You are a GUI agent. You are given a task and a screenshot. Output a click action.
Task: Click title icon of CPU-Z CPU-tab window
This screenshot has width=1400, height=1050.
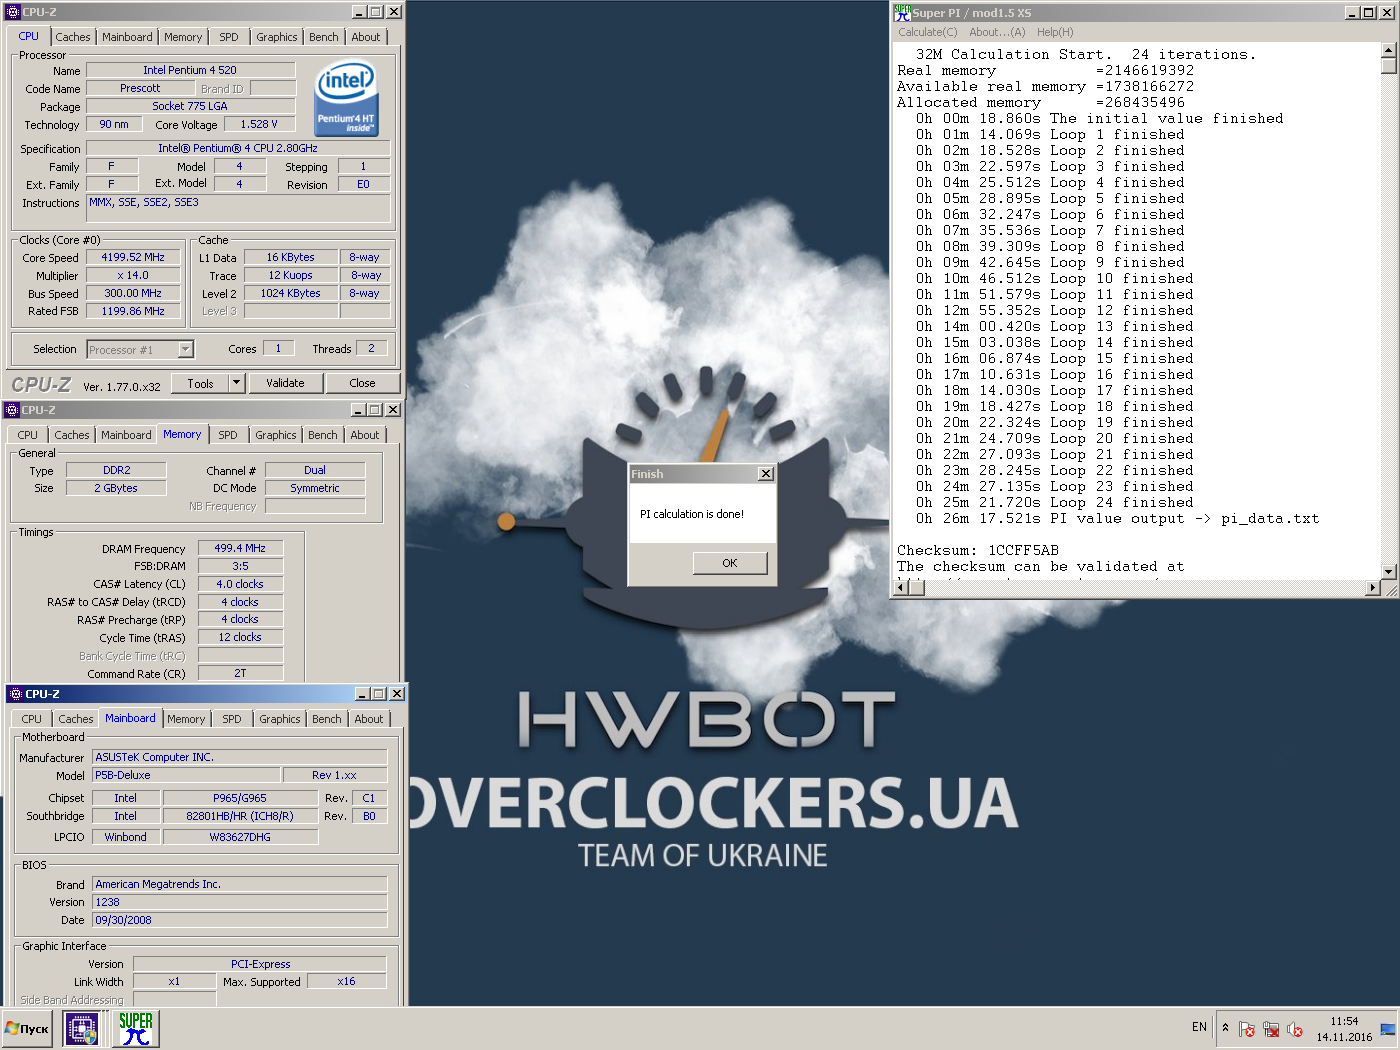(13, 12)
